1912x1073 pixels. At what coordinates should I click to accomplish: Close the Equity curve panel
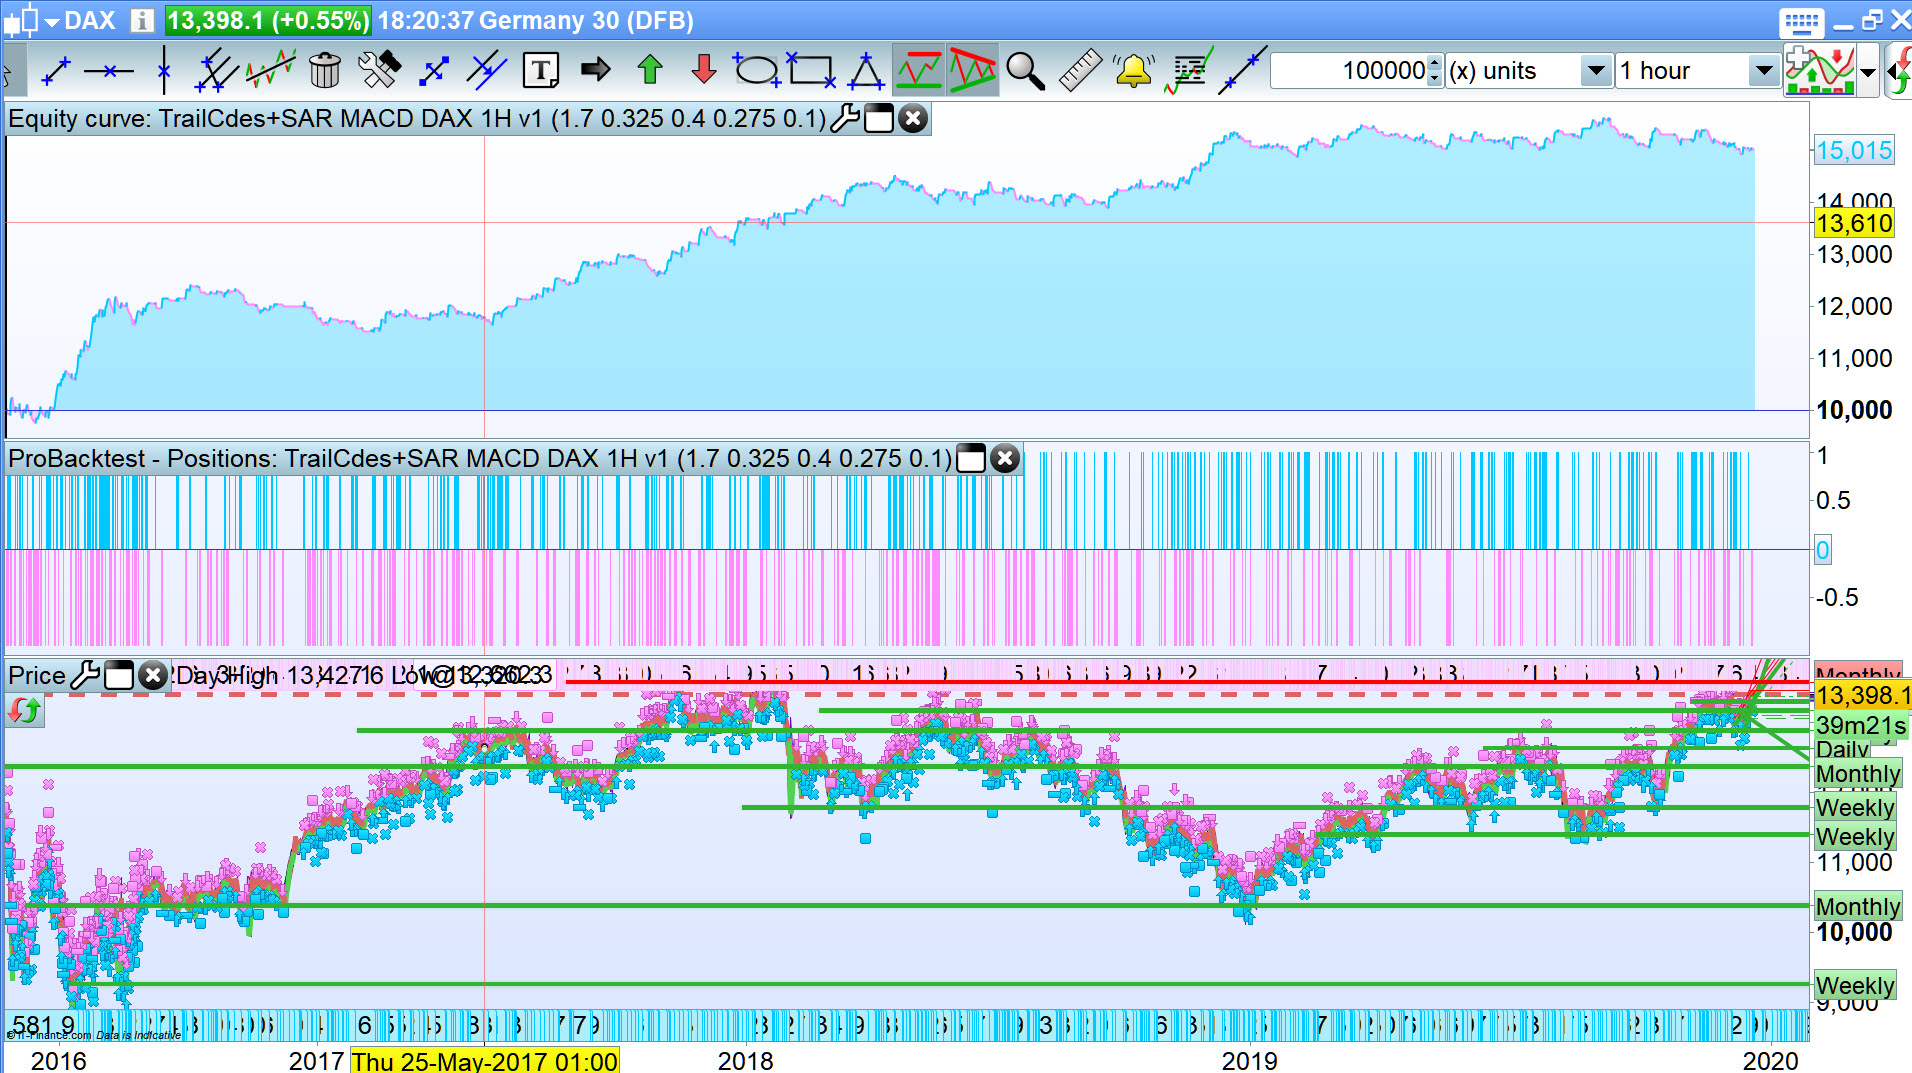click(912, 118)
